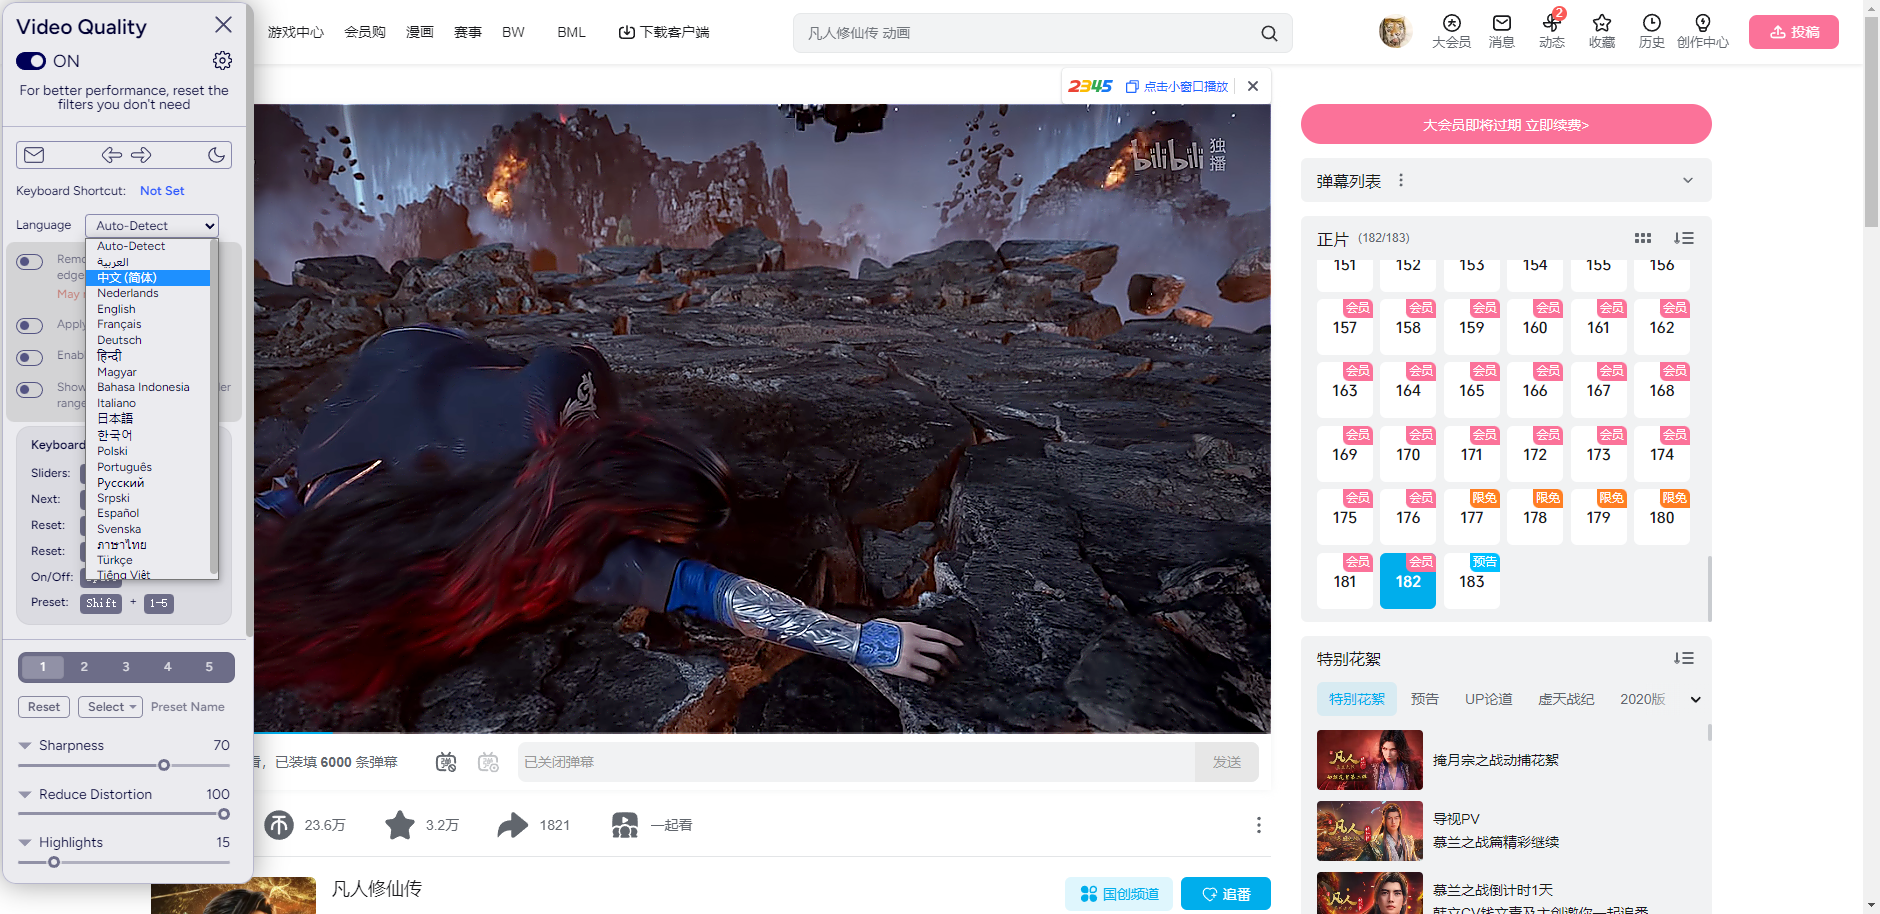The image size is (1880, 914).
Task: Click the left arrow icon in Video Quality panel
Action: pos(112,155)
